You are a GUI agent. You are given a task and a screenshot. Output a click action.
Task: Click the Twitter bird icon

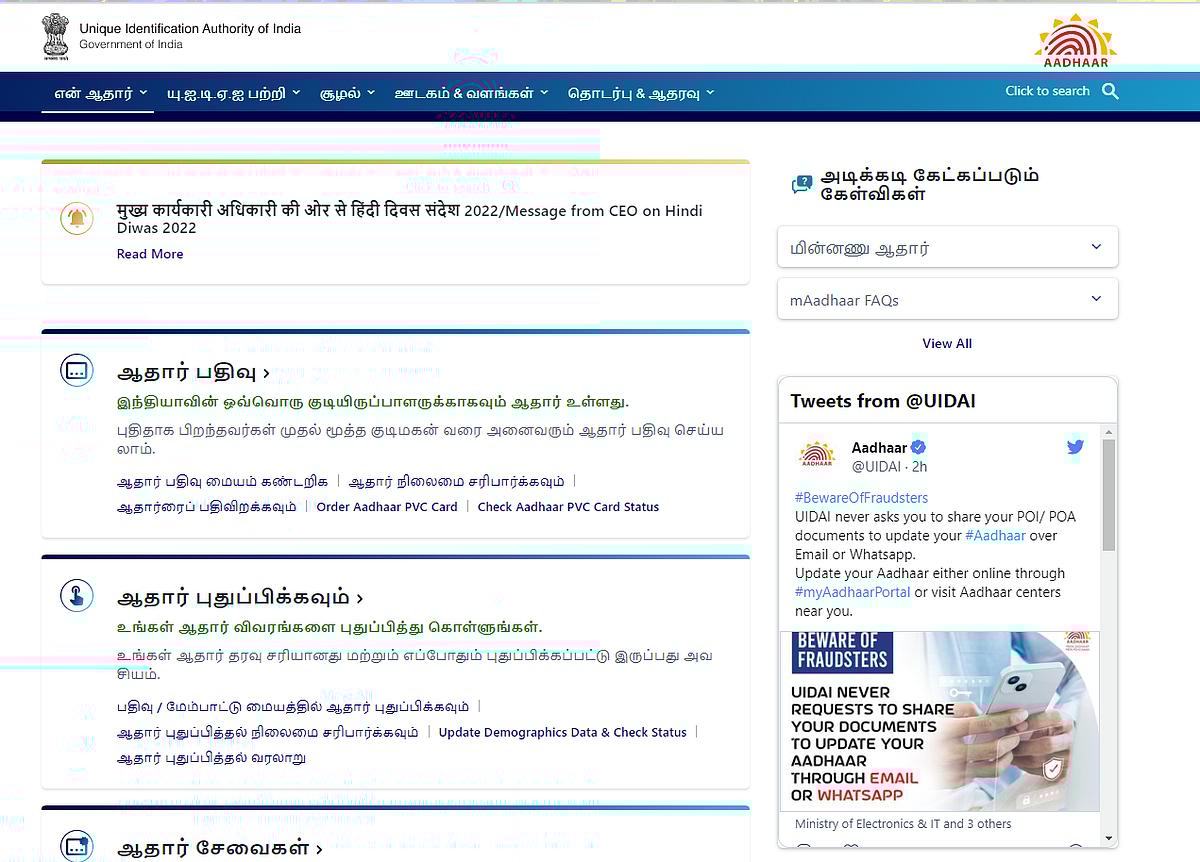coord(1074,448)
